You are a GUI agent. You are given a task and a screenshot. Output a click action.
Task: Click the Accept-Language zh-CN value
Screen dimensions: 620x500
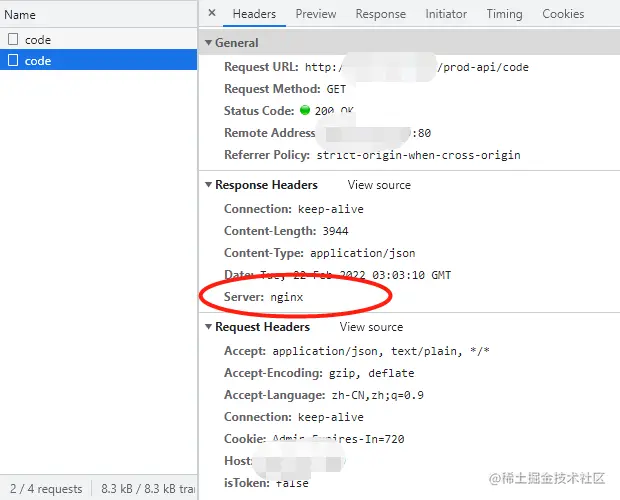click(378, 395)
